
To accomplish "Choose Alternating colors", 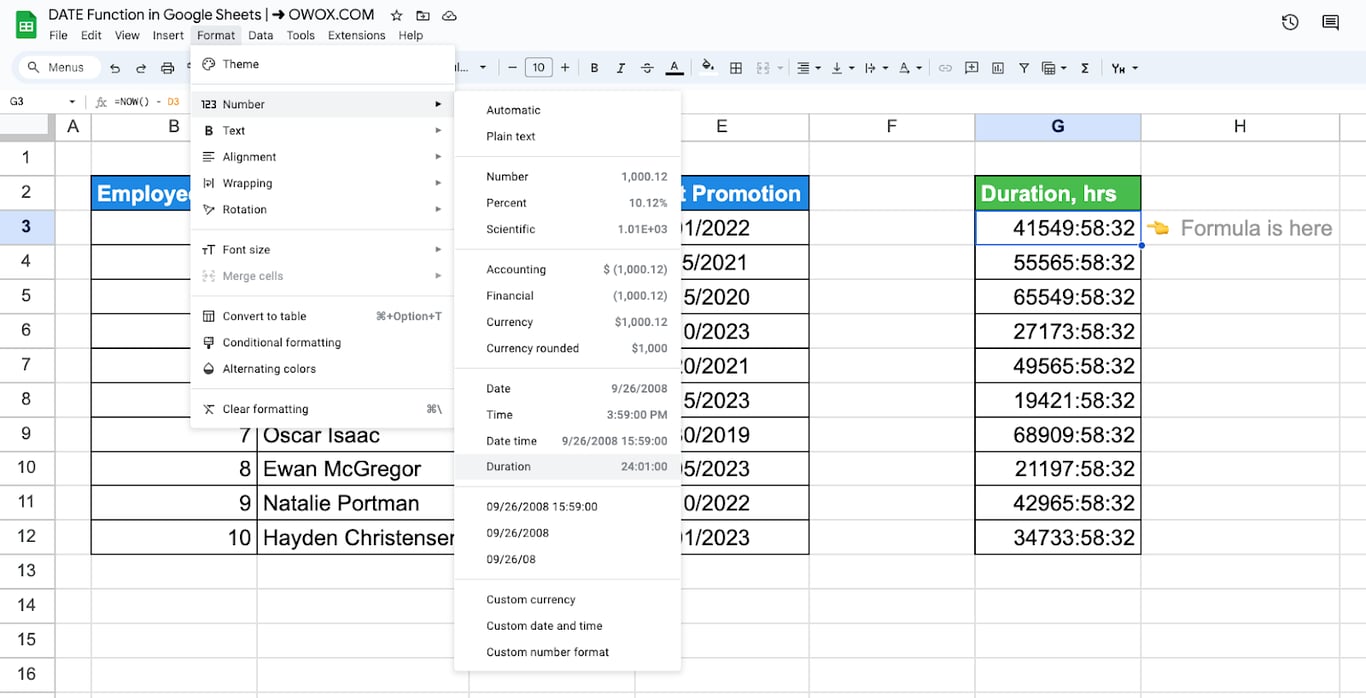I will tap(322, 368).
